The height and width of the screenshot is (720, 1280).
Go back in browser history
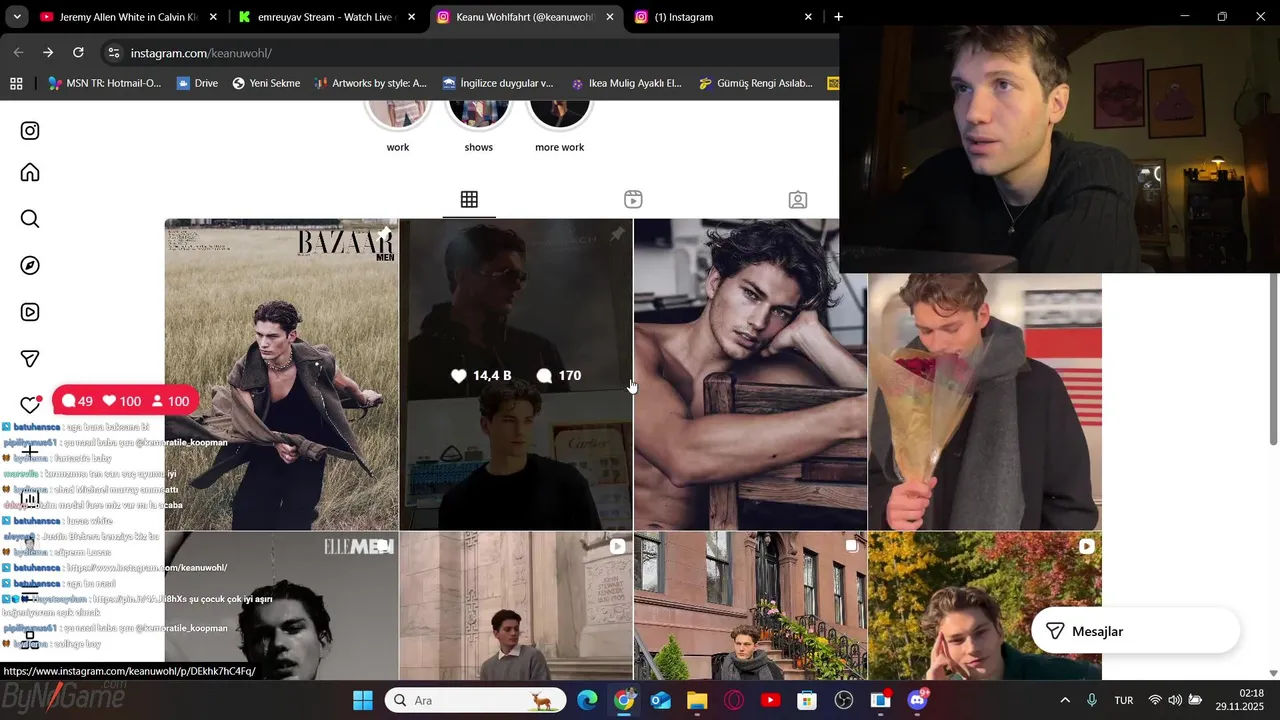click(18, 52)
